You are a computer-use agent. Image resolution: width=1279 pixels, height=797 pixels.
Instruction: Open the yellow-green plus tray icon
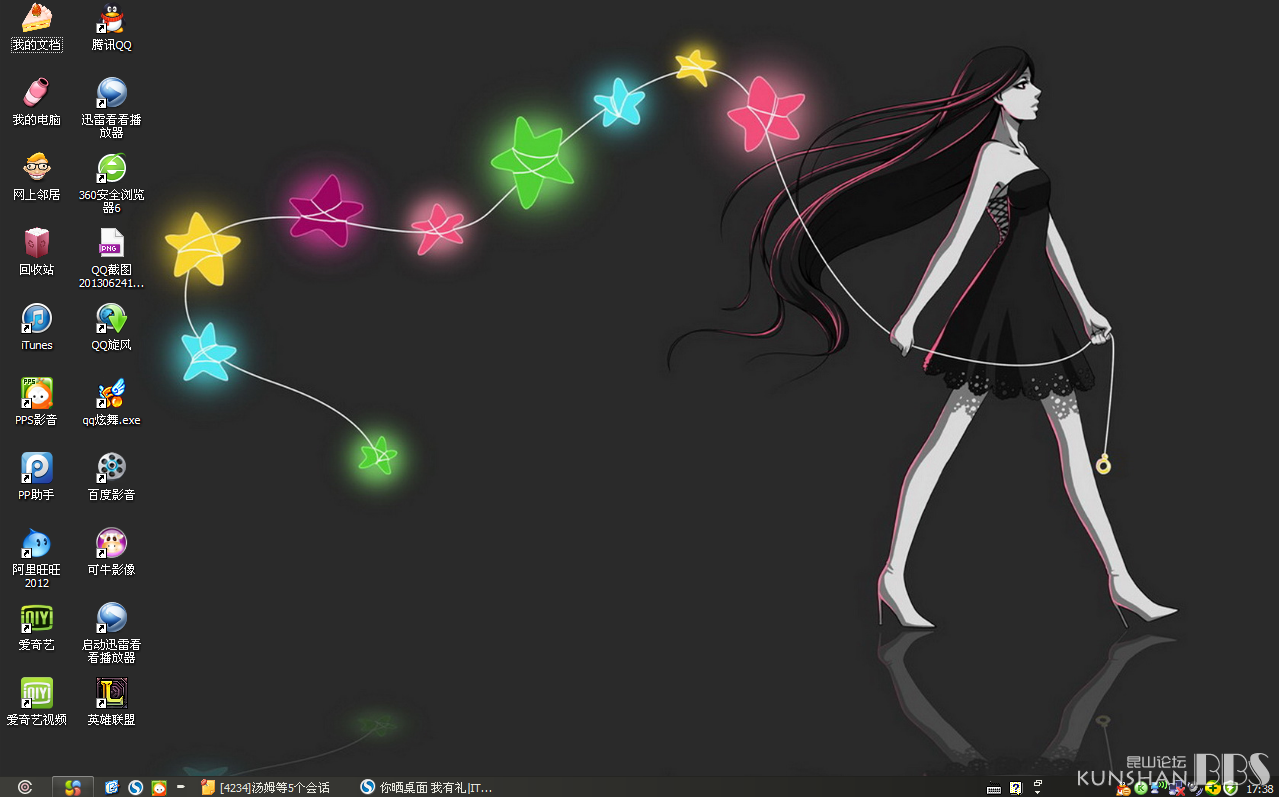[1212, 788]
